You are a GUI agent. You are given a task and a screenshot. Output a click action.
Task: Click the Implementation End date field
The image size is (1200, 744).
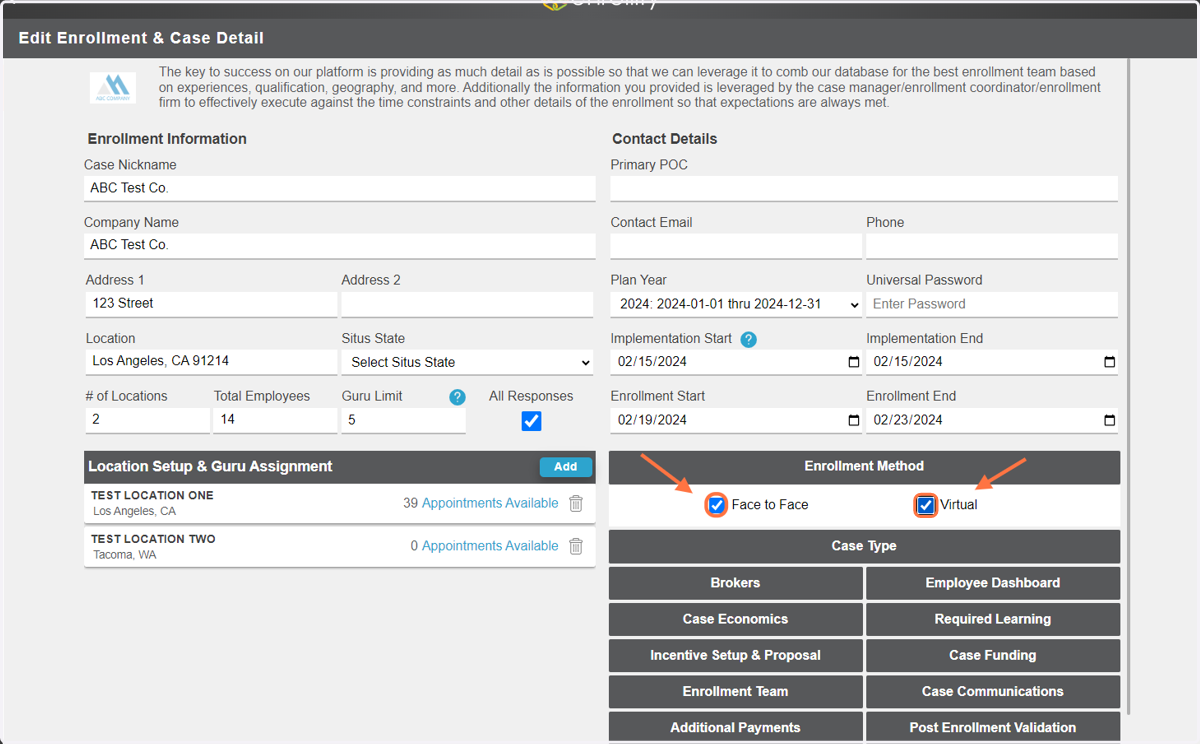click(992, 362)
